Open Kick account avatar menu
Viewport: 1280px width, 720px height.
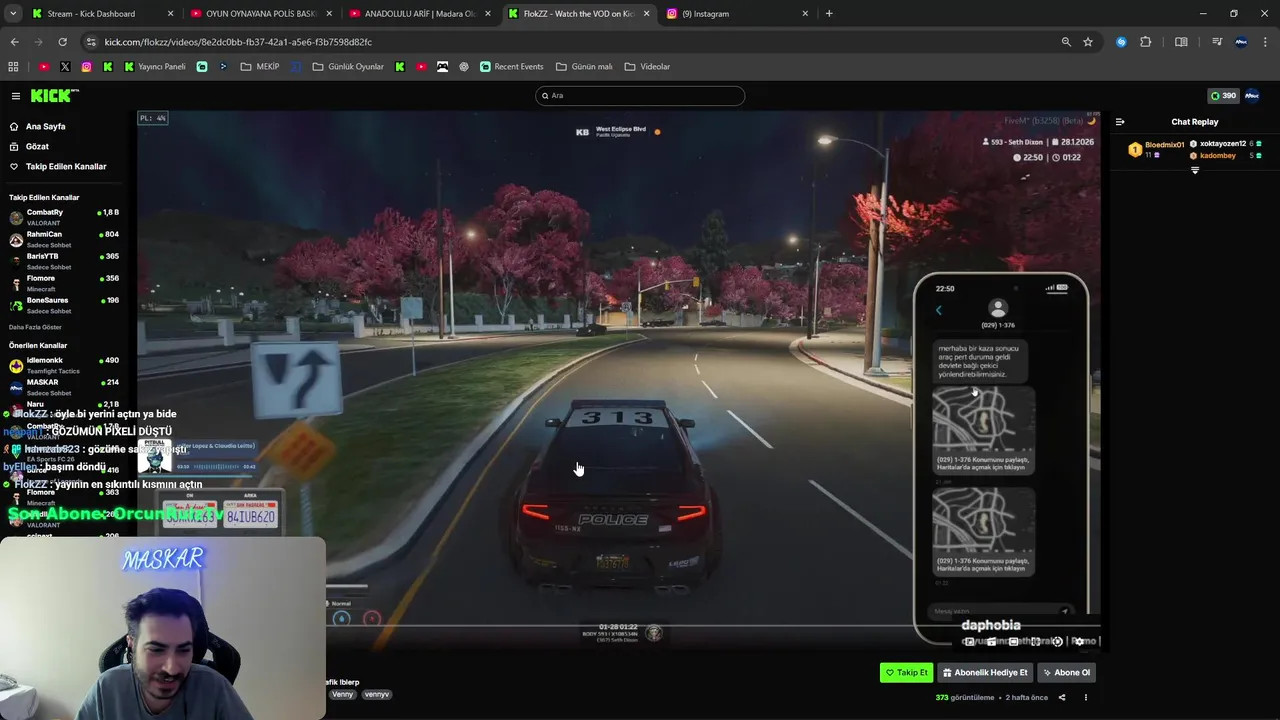pos(1252,96)
